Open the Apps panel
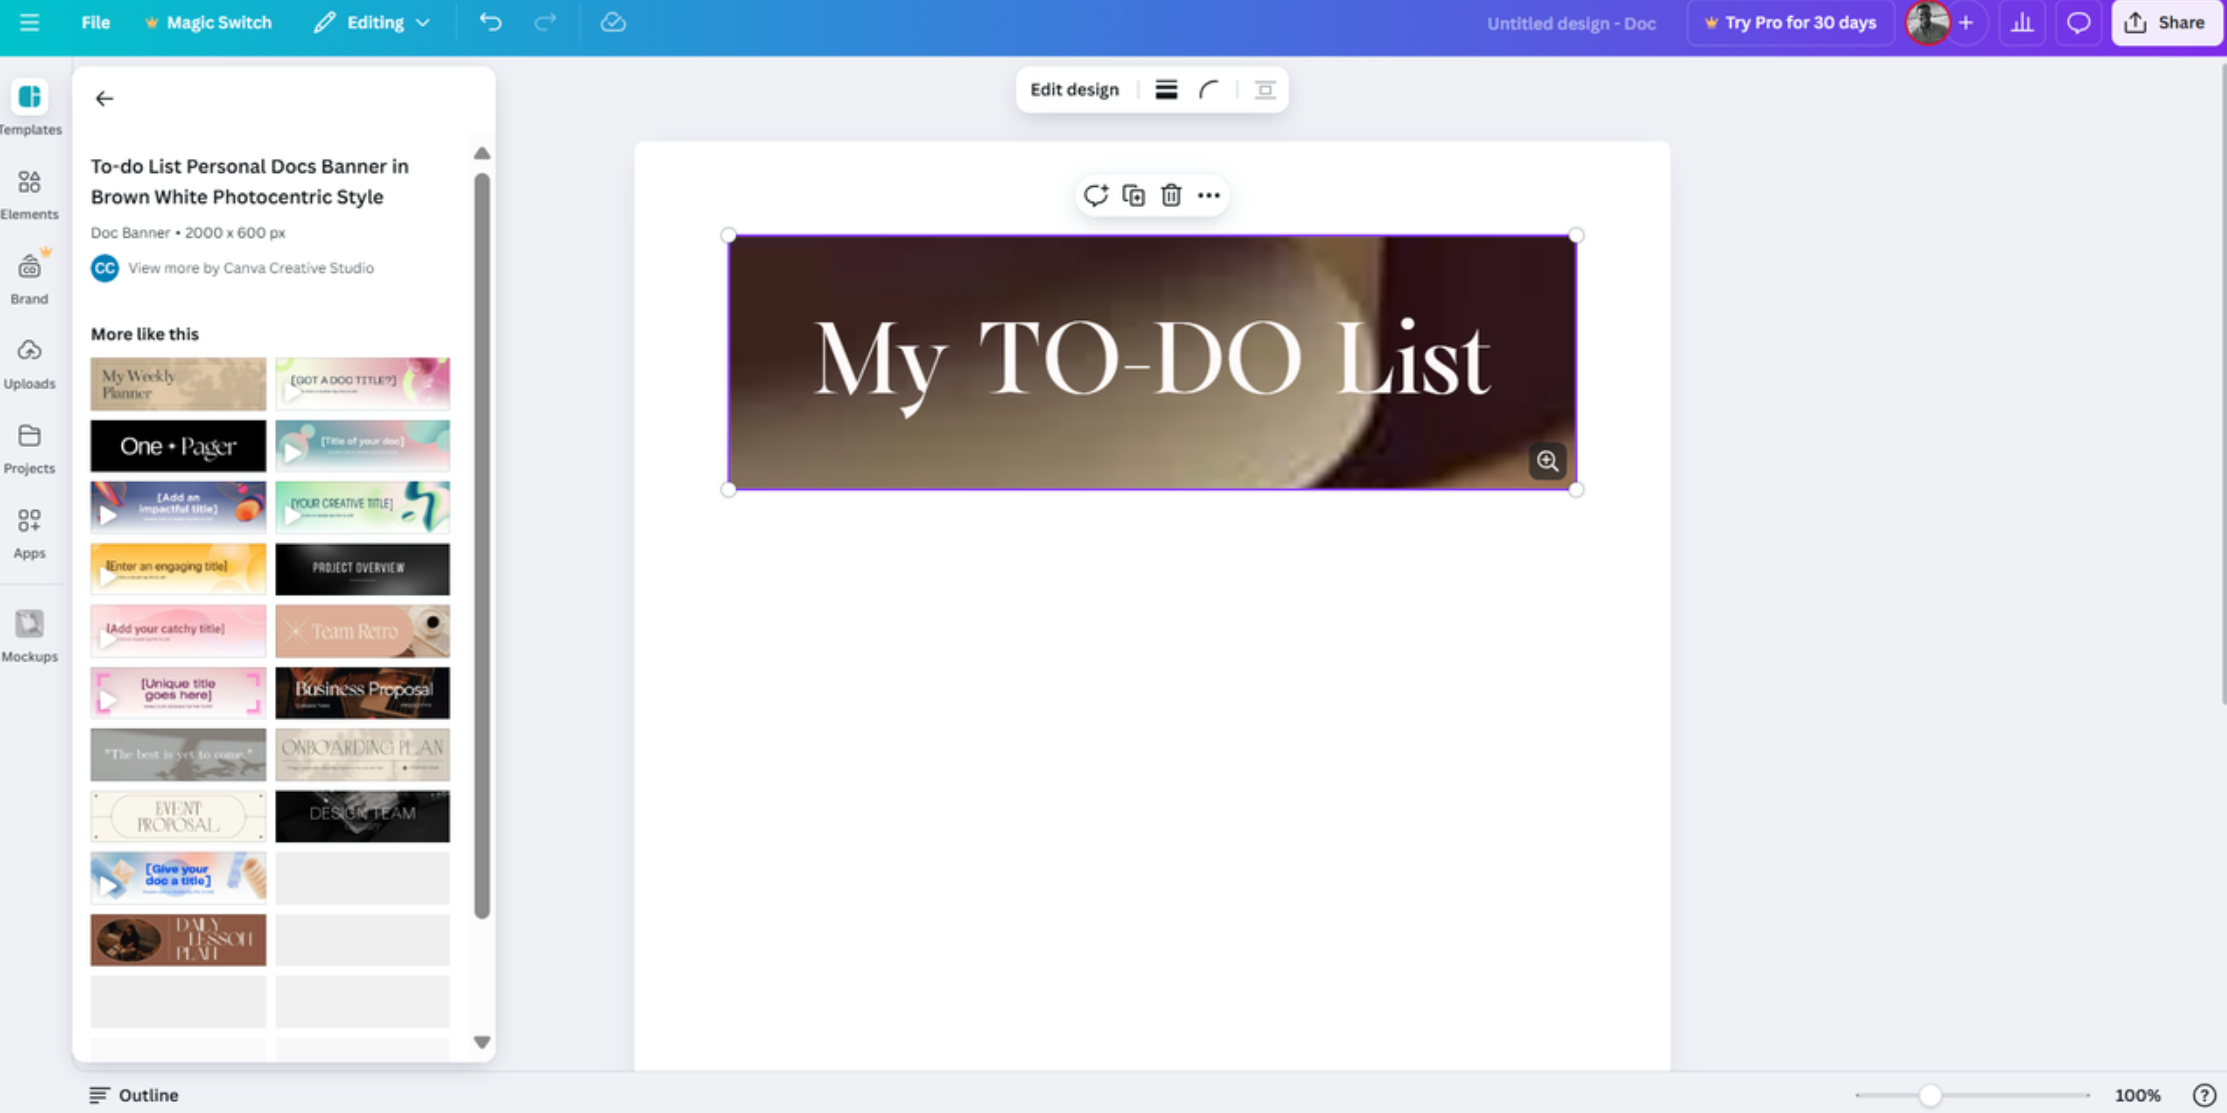 click(x=30, y=528)
